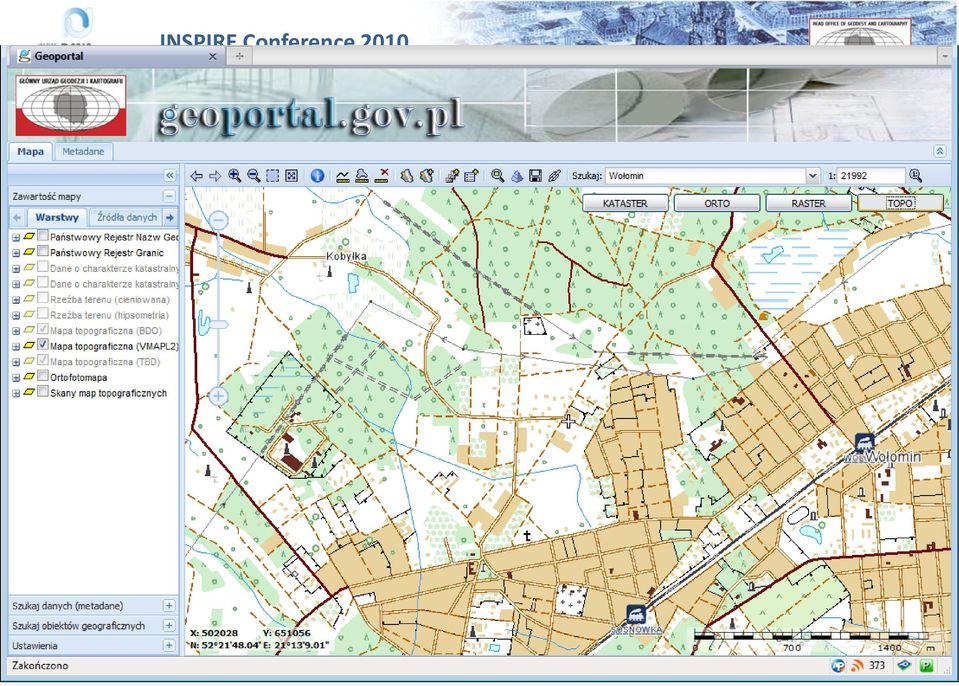
Task: Toggle Mapa topograficzna (BDO) checkbox
Action: [x=43, y=330]
